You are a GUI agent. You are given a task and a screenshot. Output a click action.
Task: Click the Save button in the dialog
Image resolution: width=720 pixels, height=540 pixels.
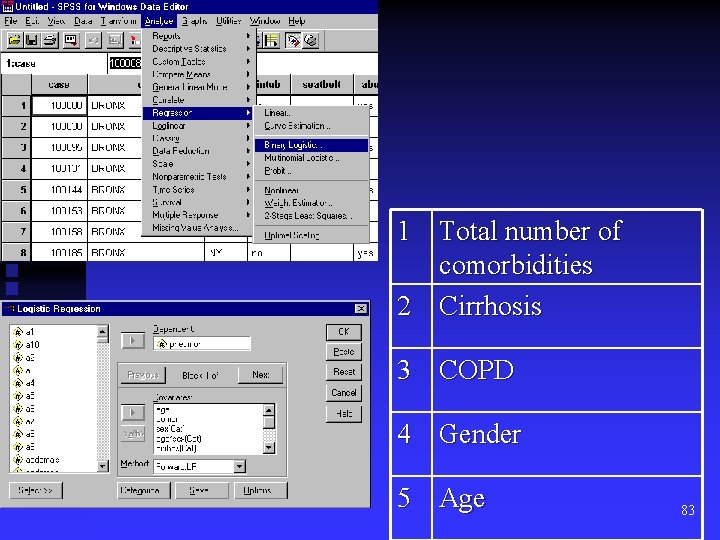202,490
